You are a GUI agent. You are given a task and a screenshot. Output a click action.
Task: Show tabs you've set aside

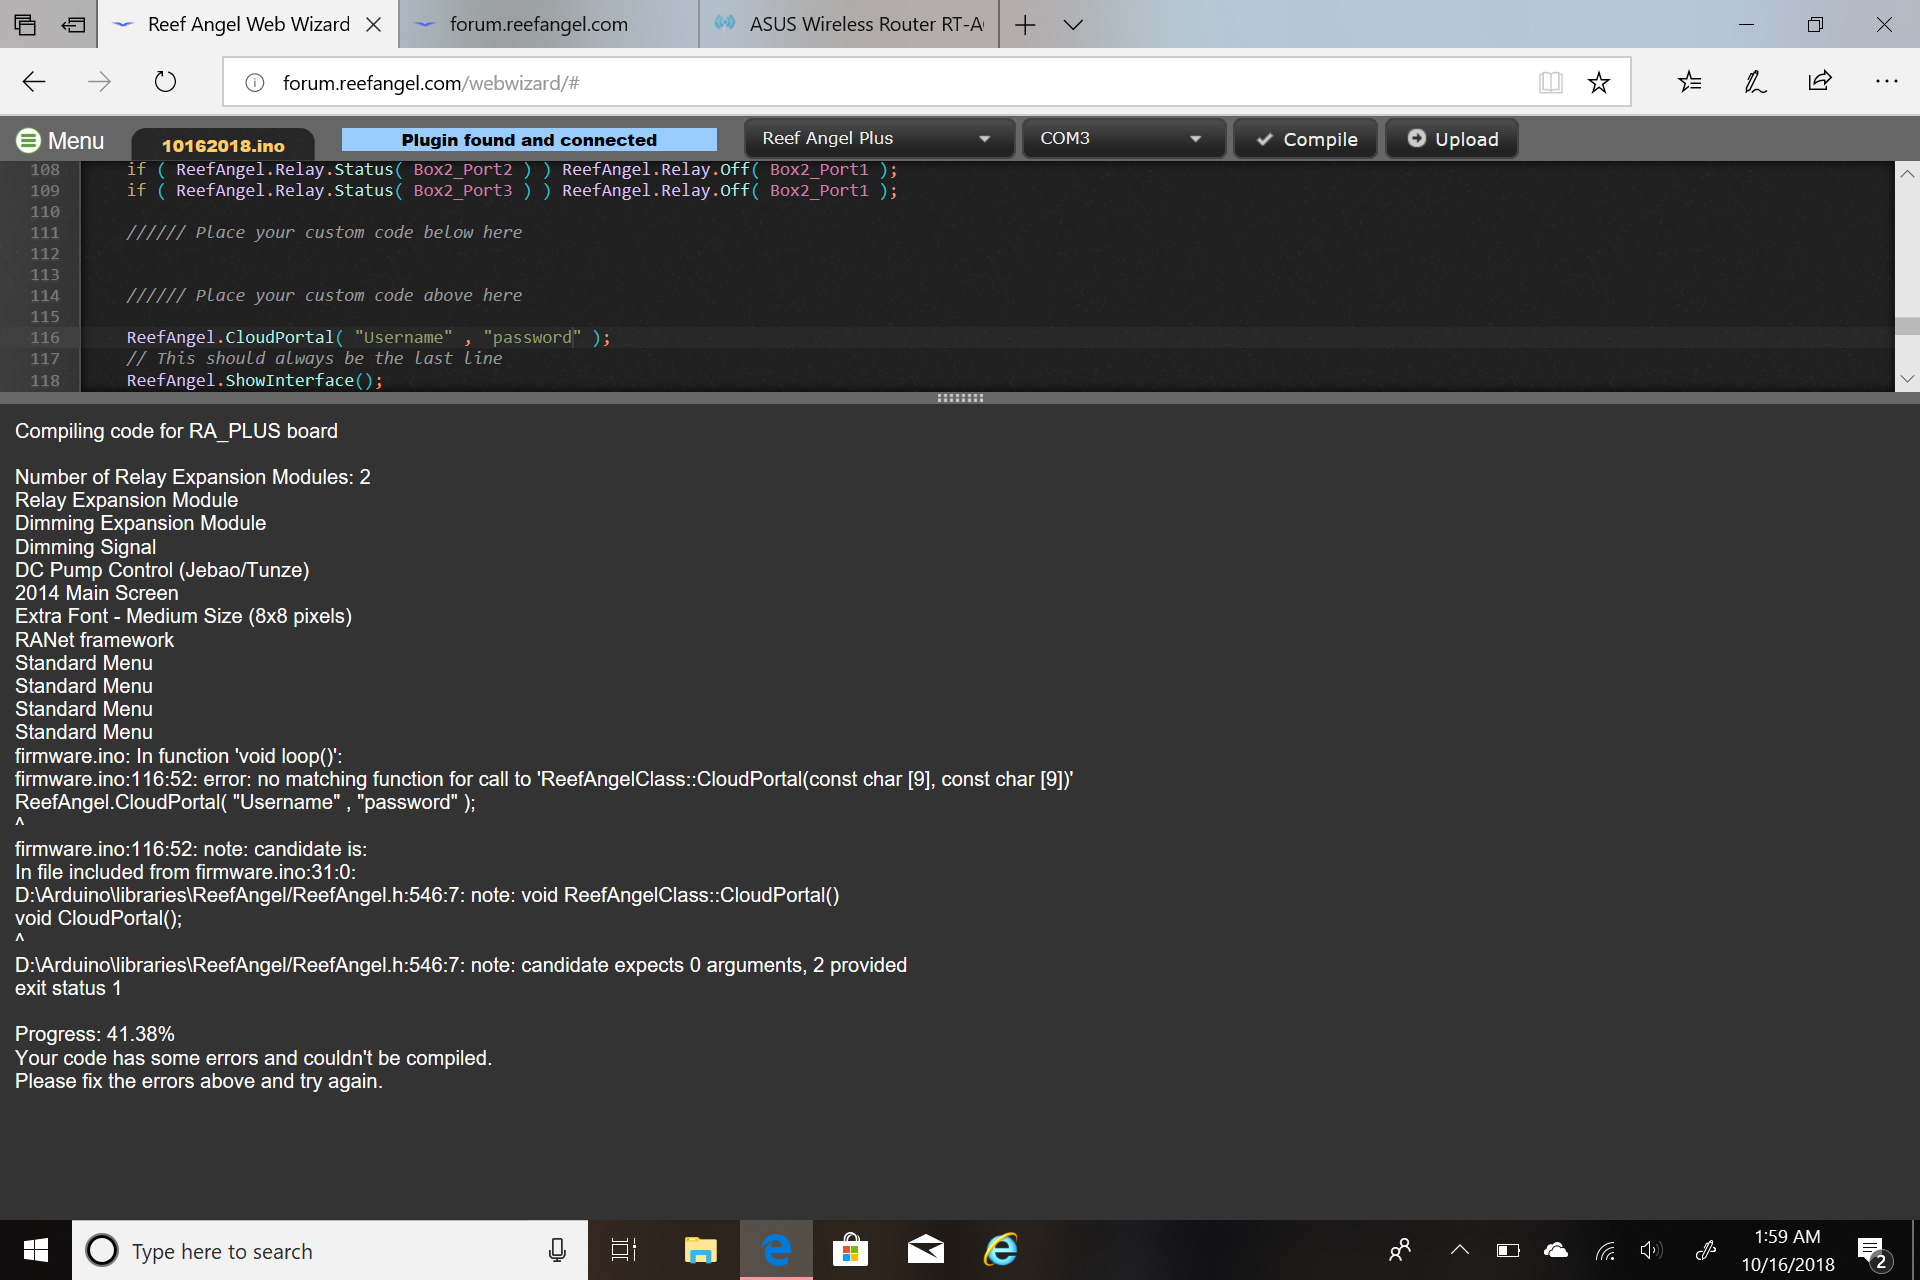coord(25,24)
